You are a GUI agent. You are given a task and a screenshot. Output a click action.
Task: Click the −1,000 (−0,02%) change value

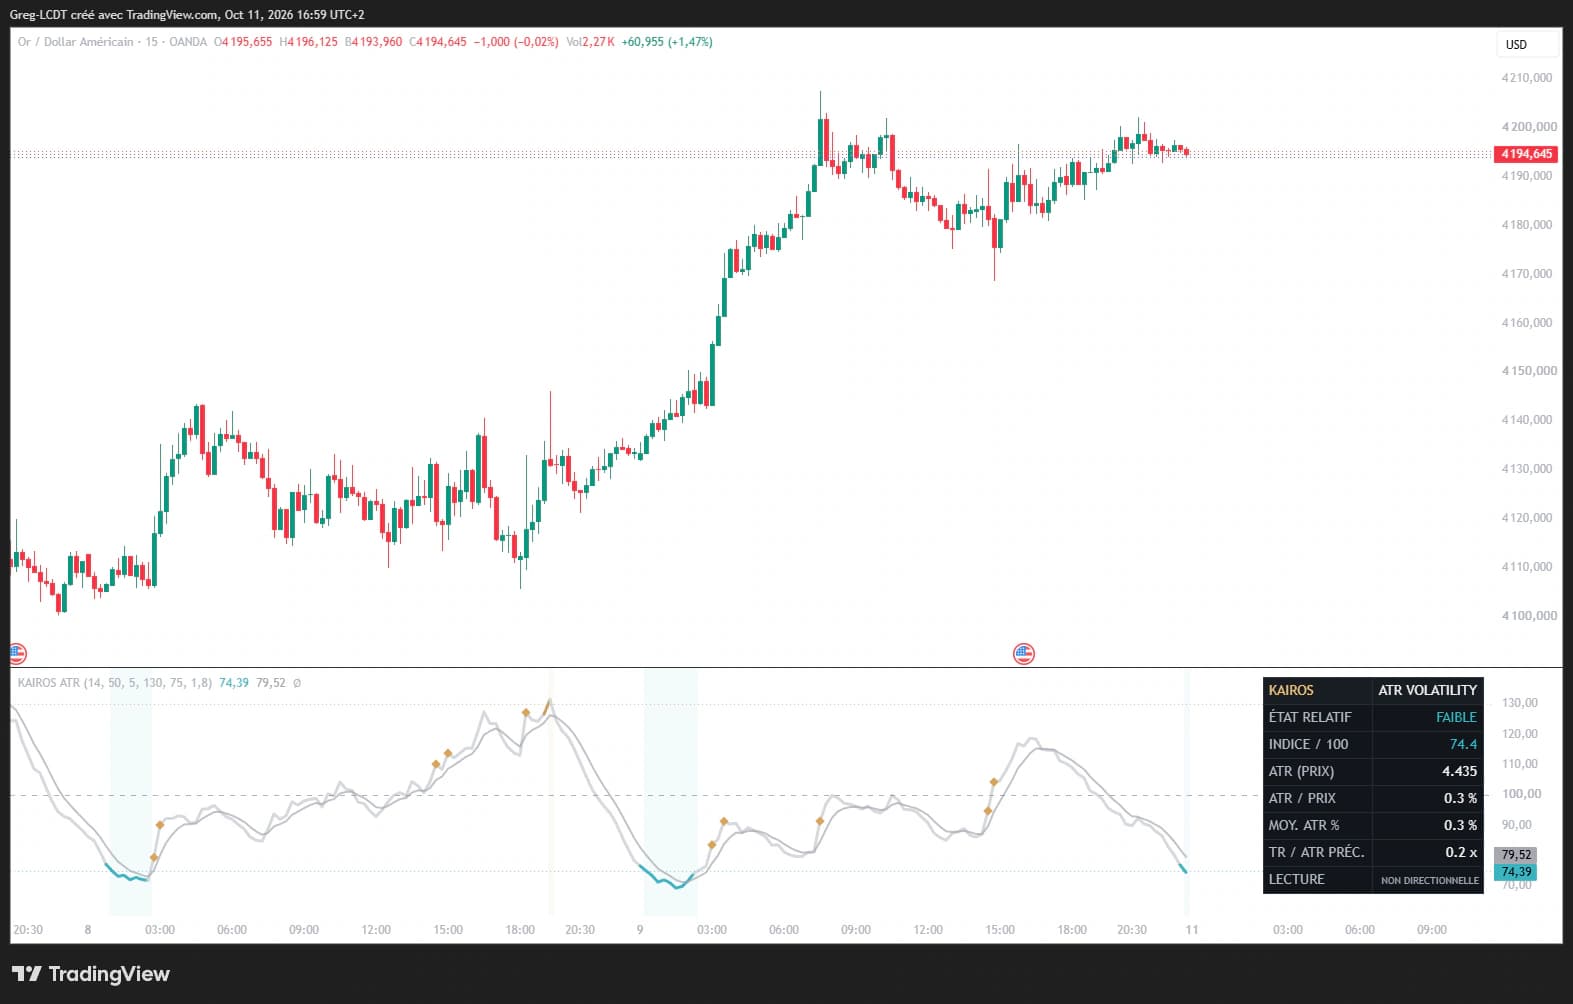pos(516,42)
